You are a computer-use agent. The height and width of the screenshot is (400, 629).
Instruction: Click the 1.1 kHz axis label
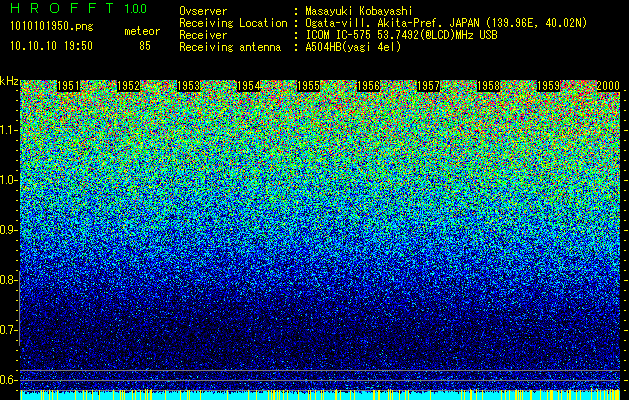[8, 130]
